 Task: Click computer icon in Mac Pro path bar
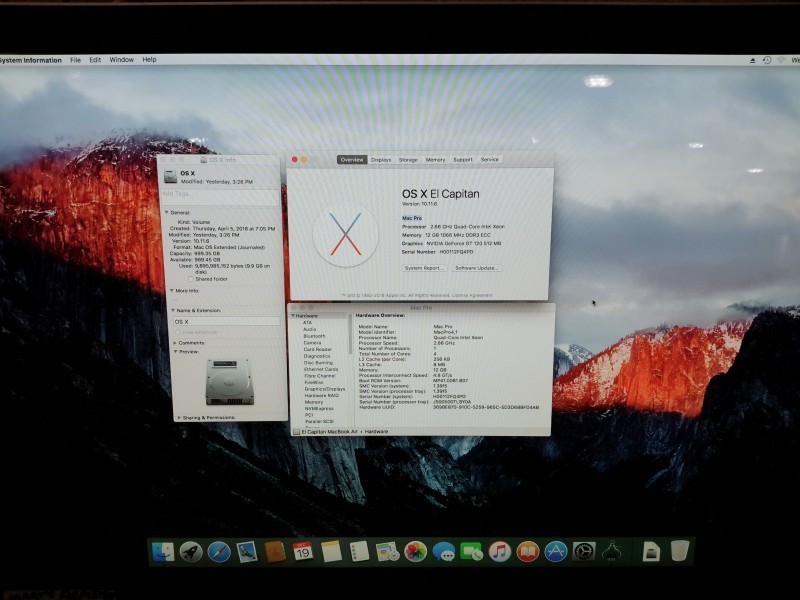(296, 432)
